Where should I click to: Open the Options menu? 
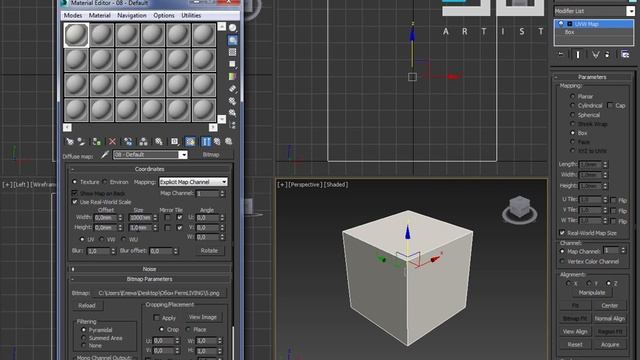(x=164, y=16)
